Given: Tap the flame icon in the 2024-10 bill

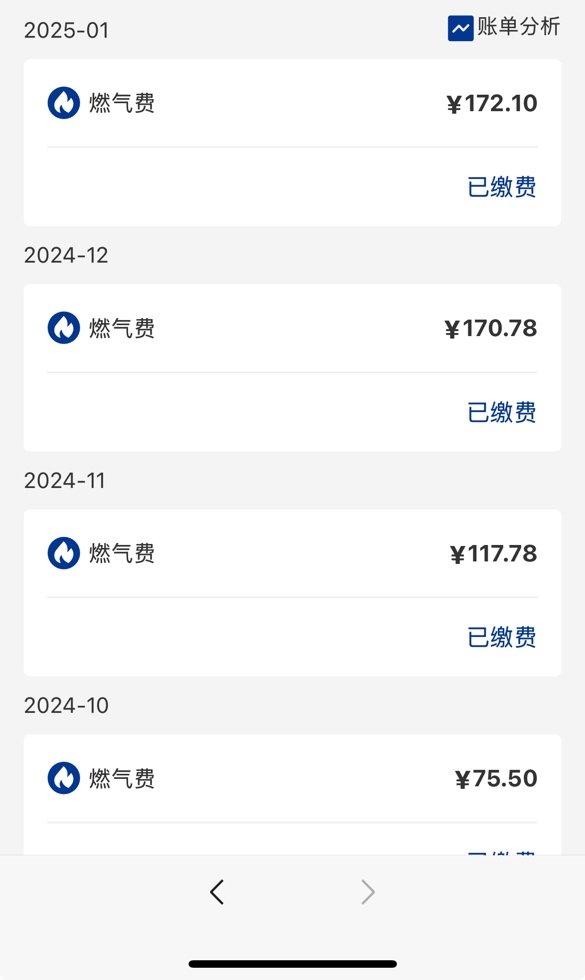Looking at the screenshot, I should tap(64, 778).
